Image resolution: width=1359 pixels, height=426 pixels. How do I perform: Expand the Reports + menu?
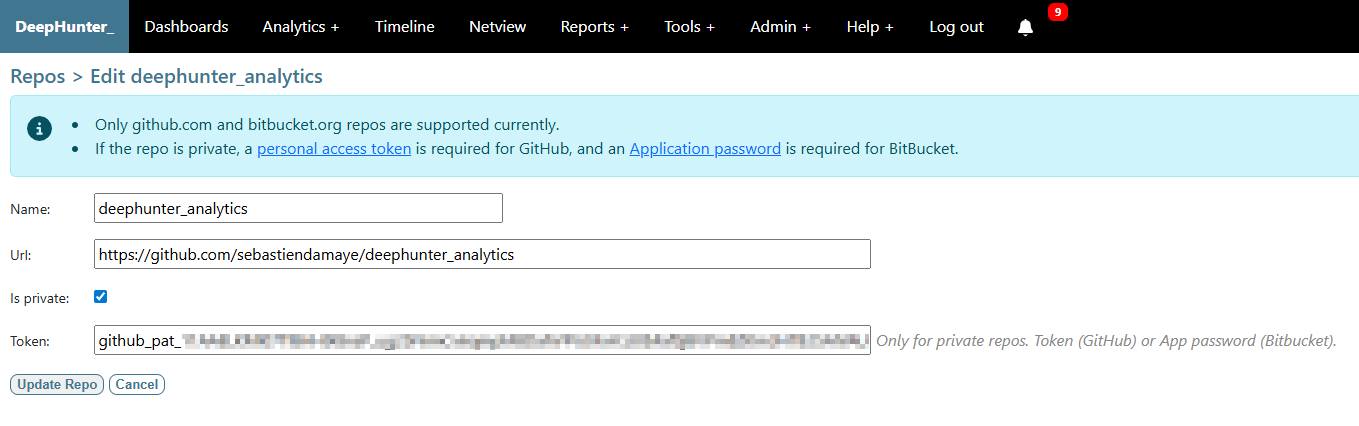click(x=595, y=27)
